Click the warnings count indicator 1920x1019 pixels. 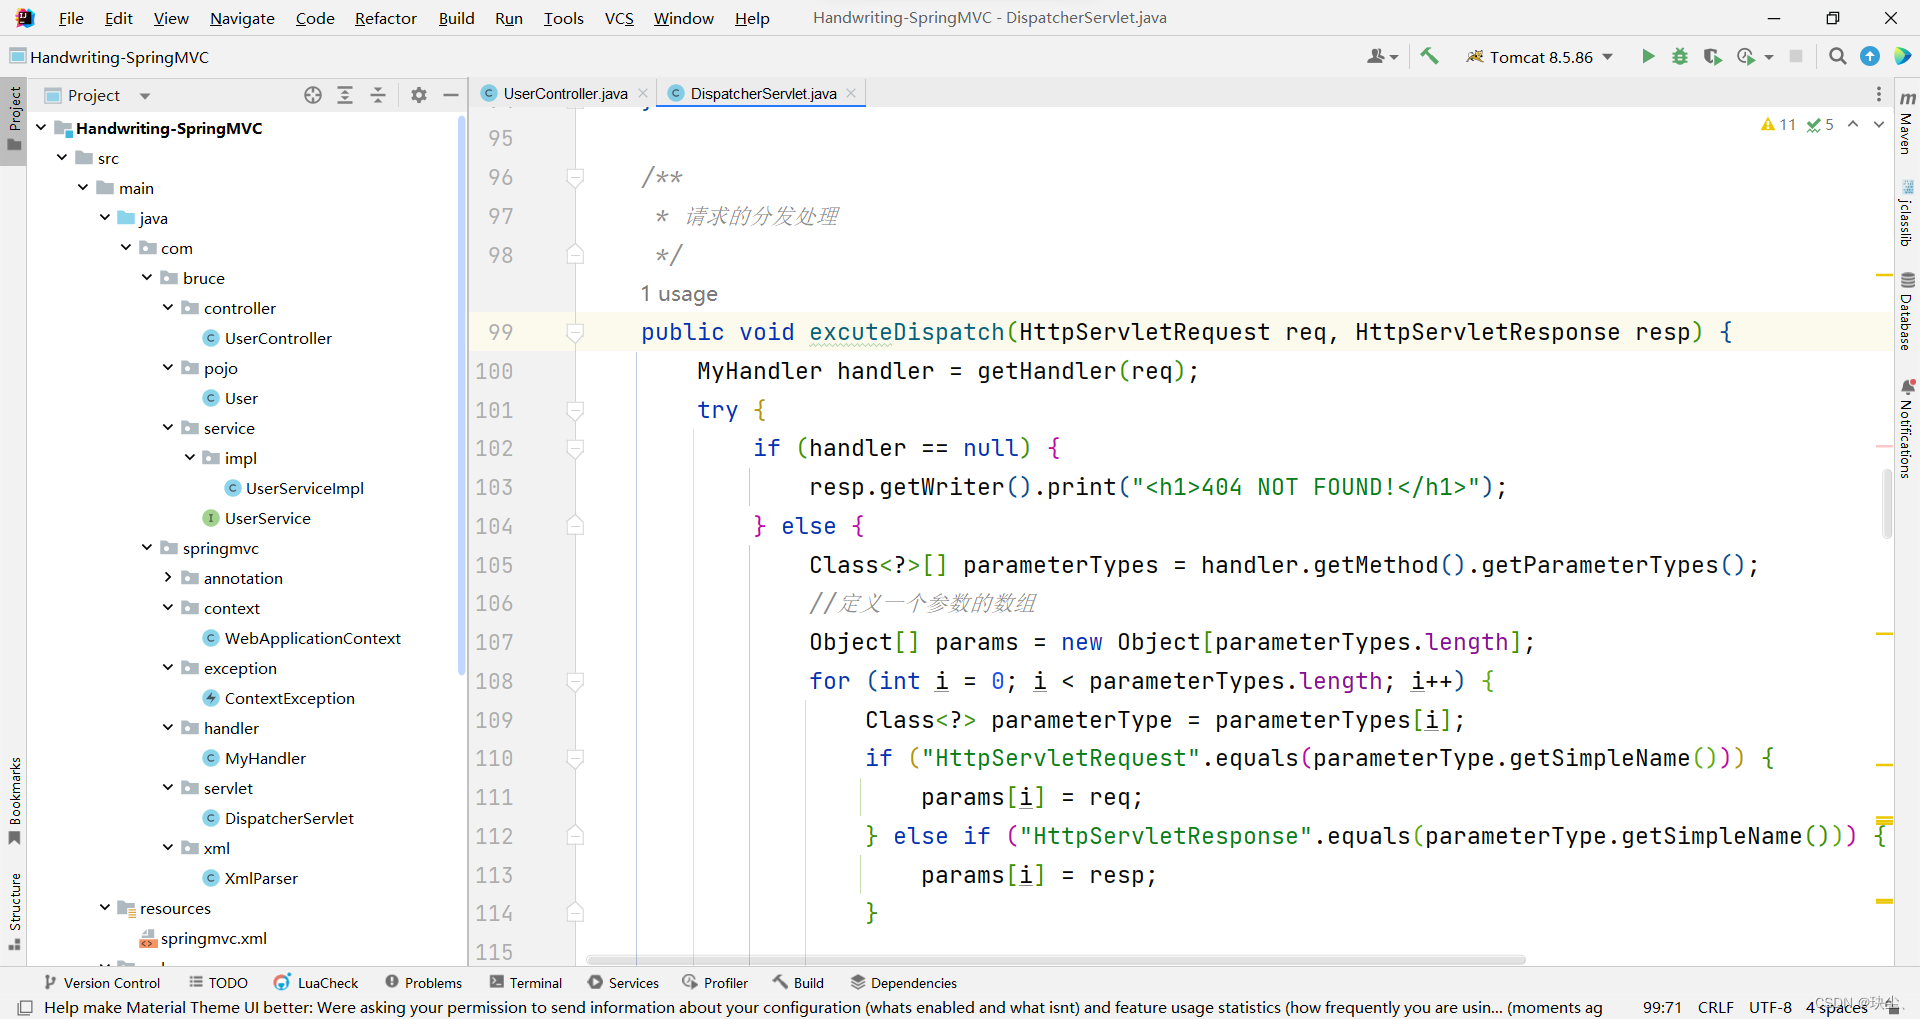pos(1779,125)
